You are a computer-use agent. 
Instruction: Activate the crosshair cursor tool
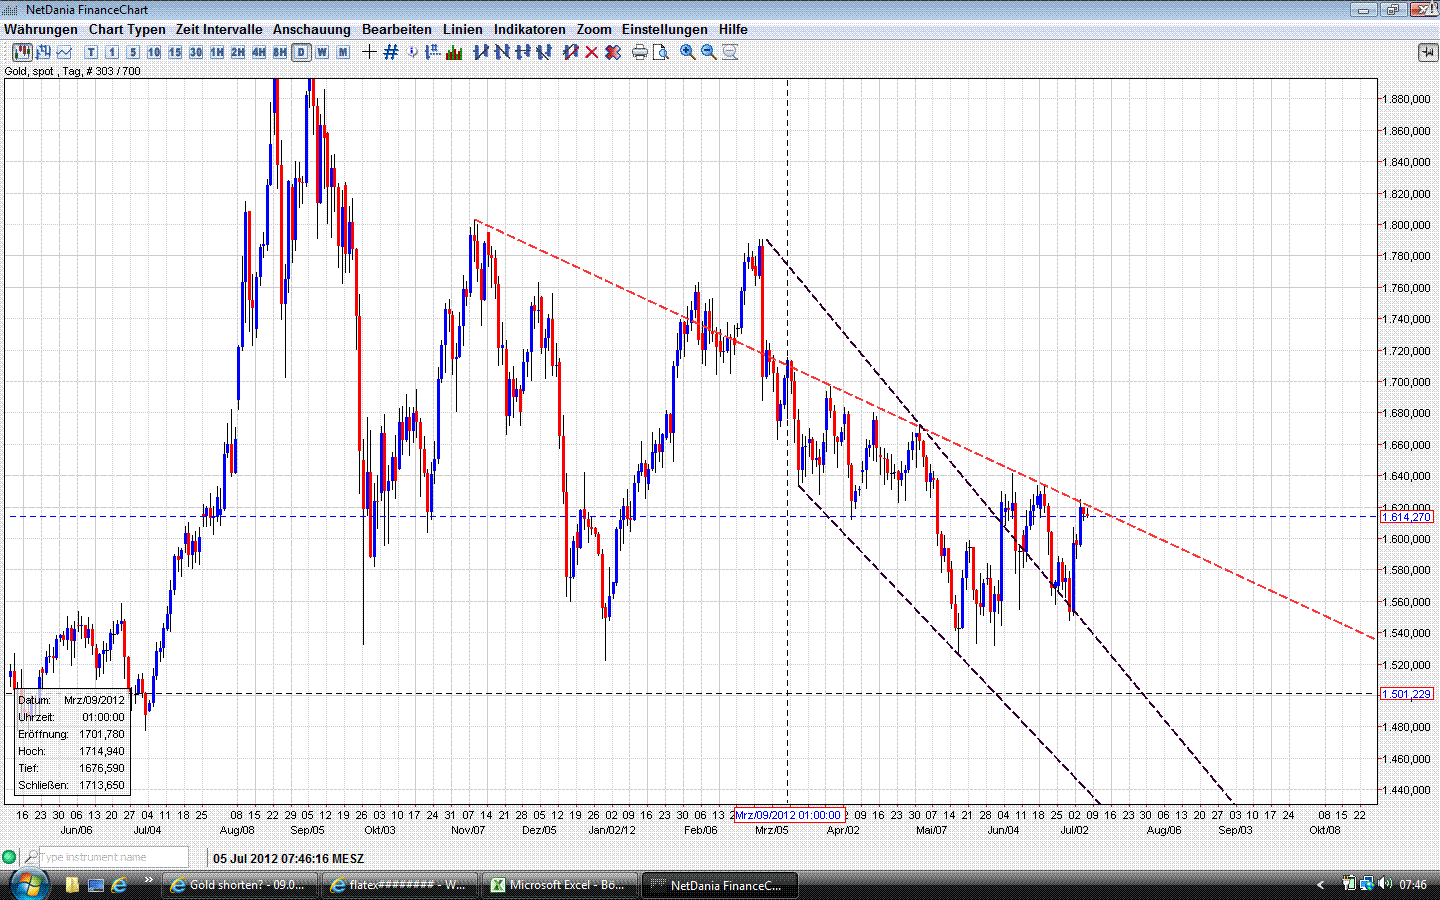click(368, 52)
